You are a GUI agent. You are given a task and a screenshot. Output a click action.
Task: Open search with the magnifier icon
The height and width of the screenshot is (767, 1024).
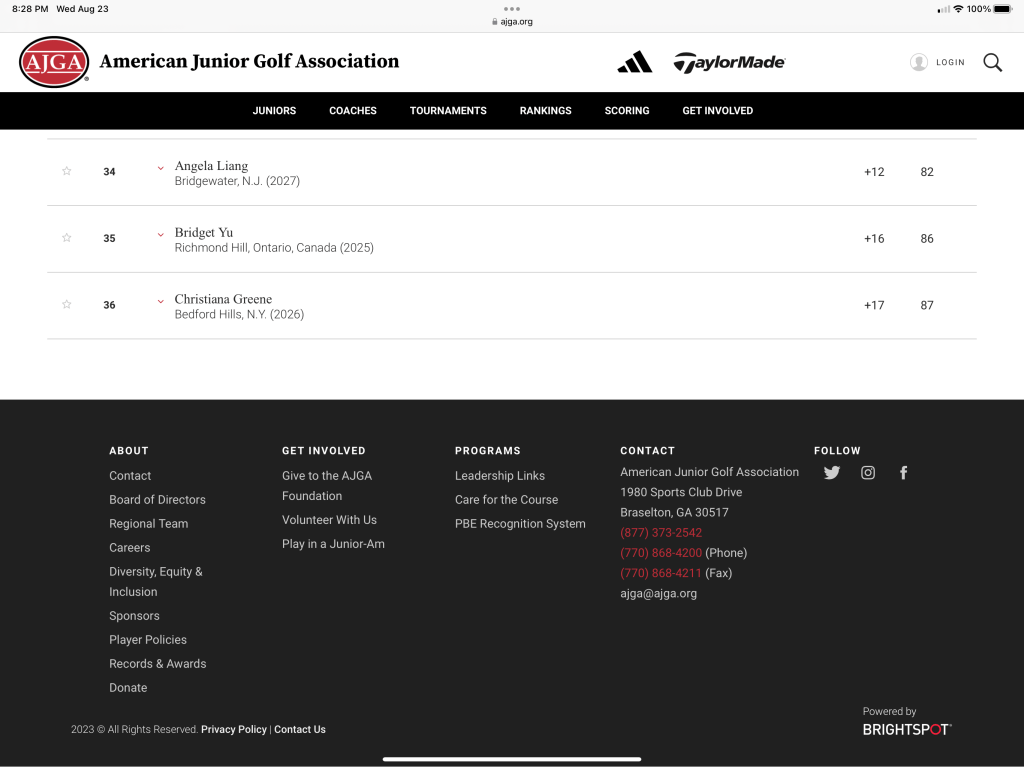992,62
